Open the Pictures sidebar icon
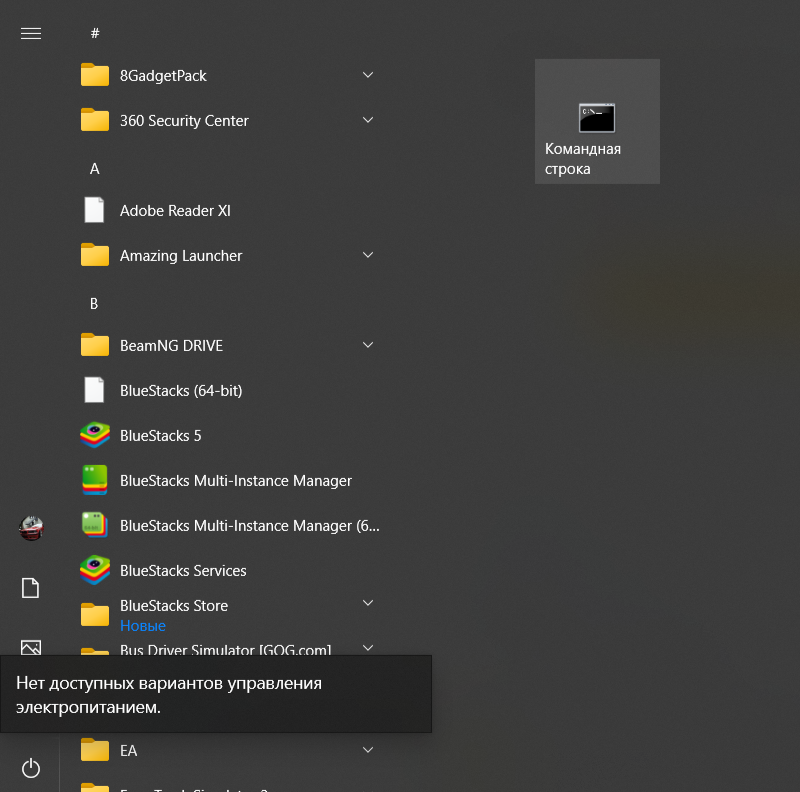The image size is (800, 792). [x=30, y=646]
